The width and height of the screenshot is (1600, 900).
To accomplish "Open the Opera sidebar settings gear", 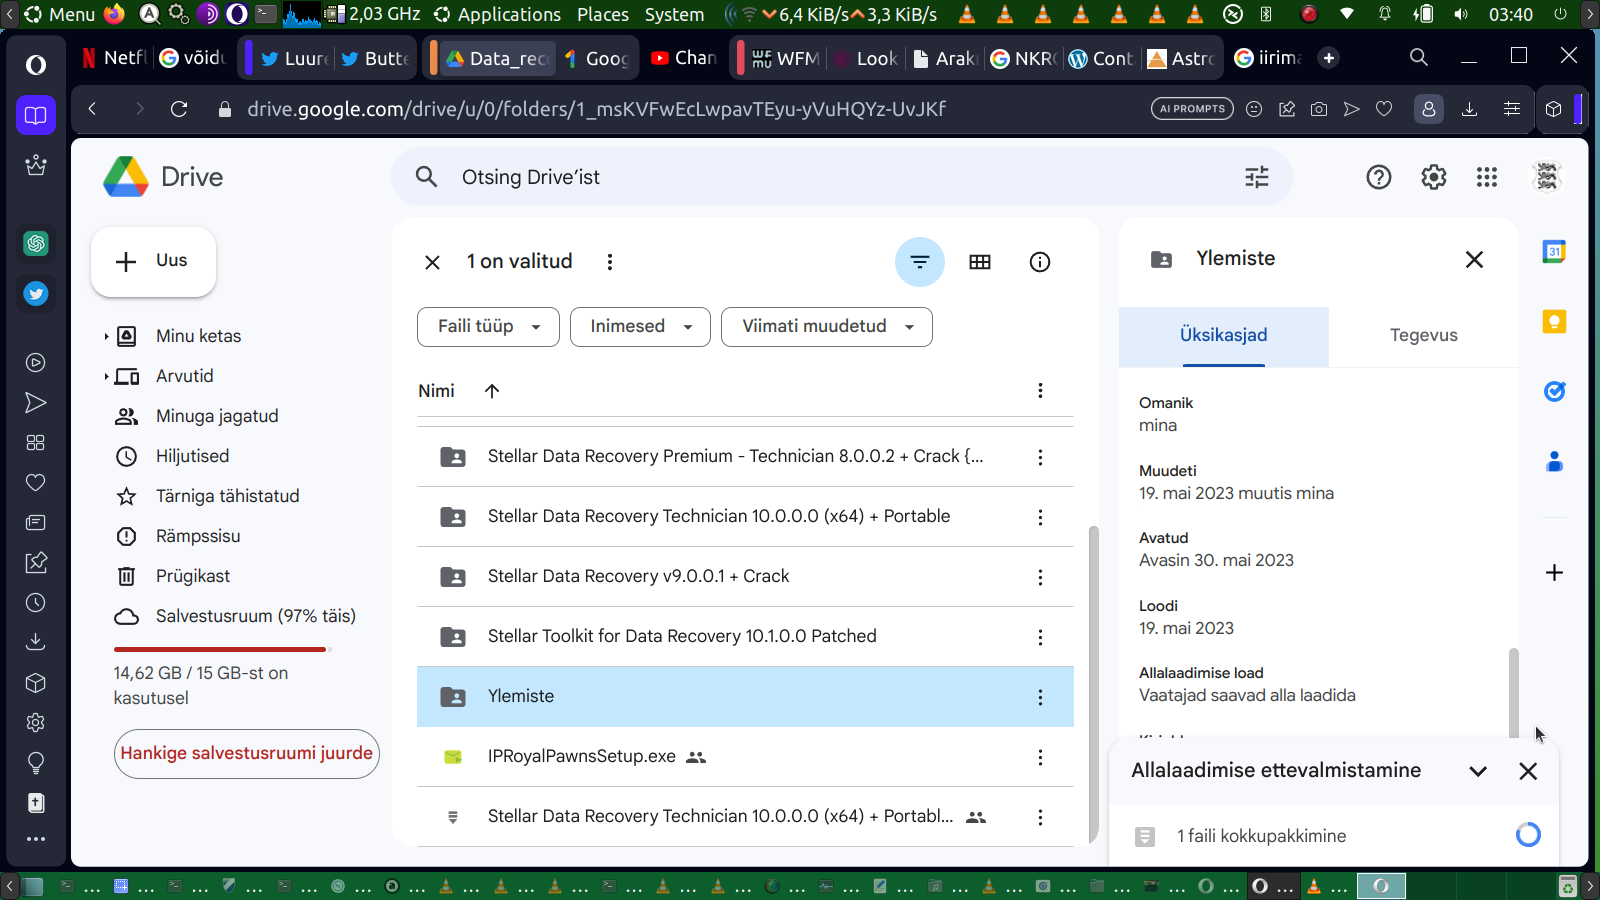I will pyautogui.click(x=36, y=722).
